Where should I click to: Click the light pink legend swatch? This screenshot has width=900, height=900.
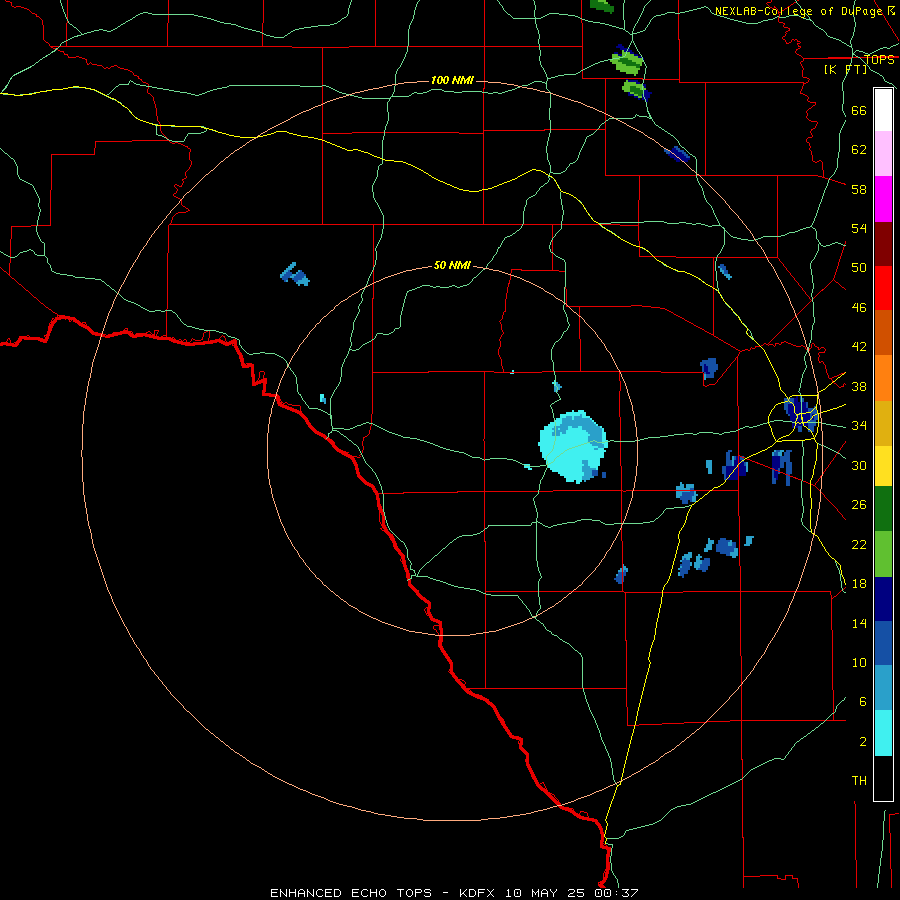click(883, 154)
